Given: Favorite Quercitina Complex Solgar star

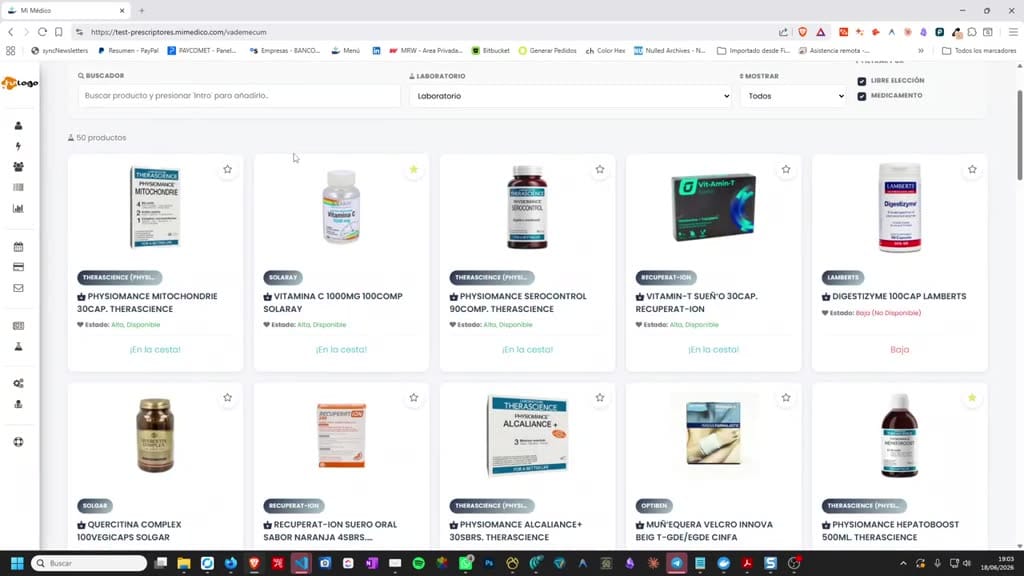Looking at the screenshot, I should coord(227,397).
